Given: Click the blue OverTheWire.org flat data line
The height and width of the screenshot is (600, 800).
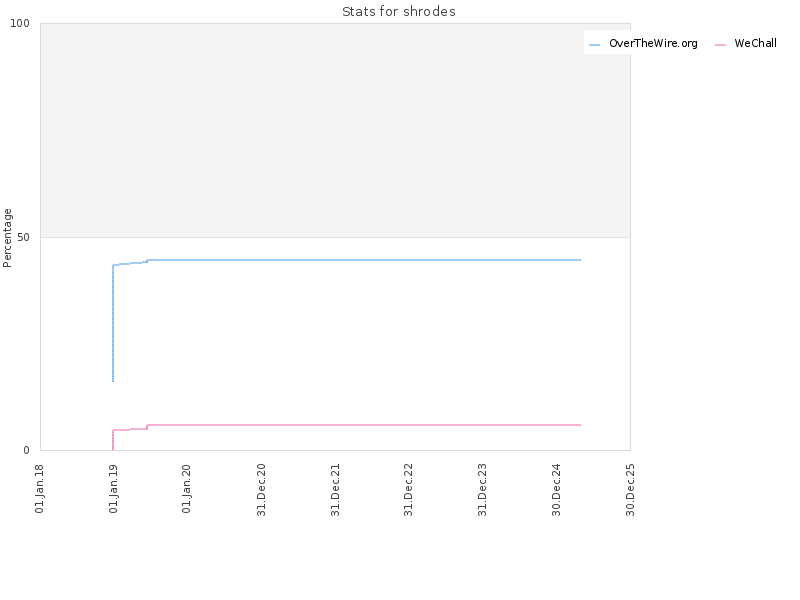Looking at the screenshot, I should [364, 260].
